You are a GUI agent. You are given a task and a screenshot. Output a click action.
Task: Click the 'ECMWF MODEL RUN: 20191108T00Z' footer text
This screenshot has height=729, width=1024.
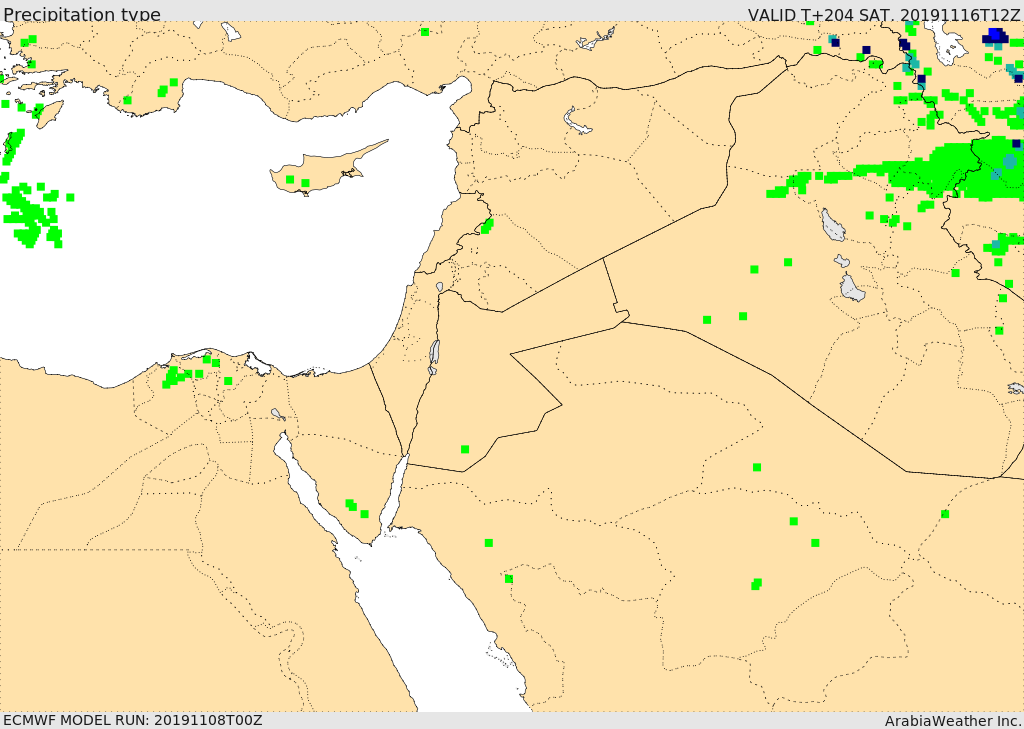pyautogui.click(x=133, y=721)
